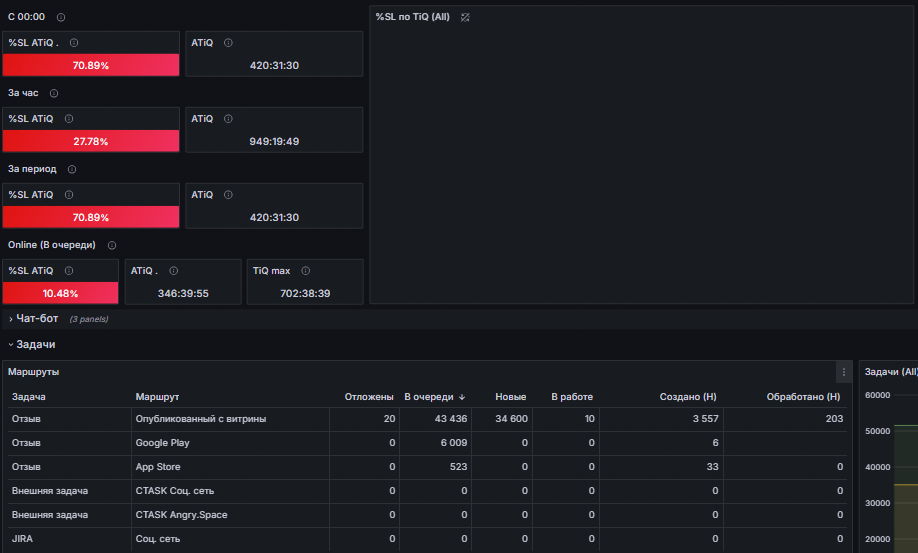
Task: Click the 'JIRA' task cell
Action: 22,539
